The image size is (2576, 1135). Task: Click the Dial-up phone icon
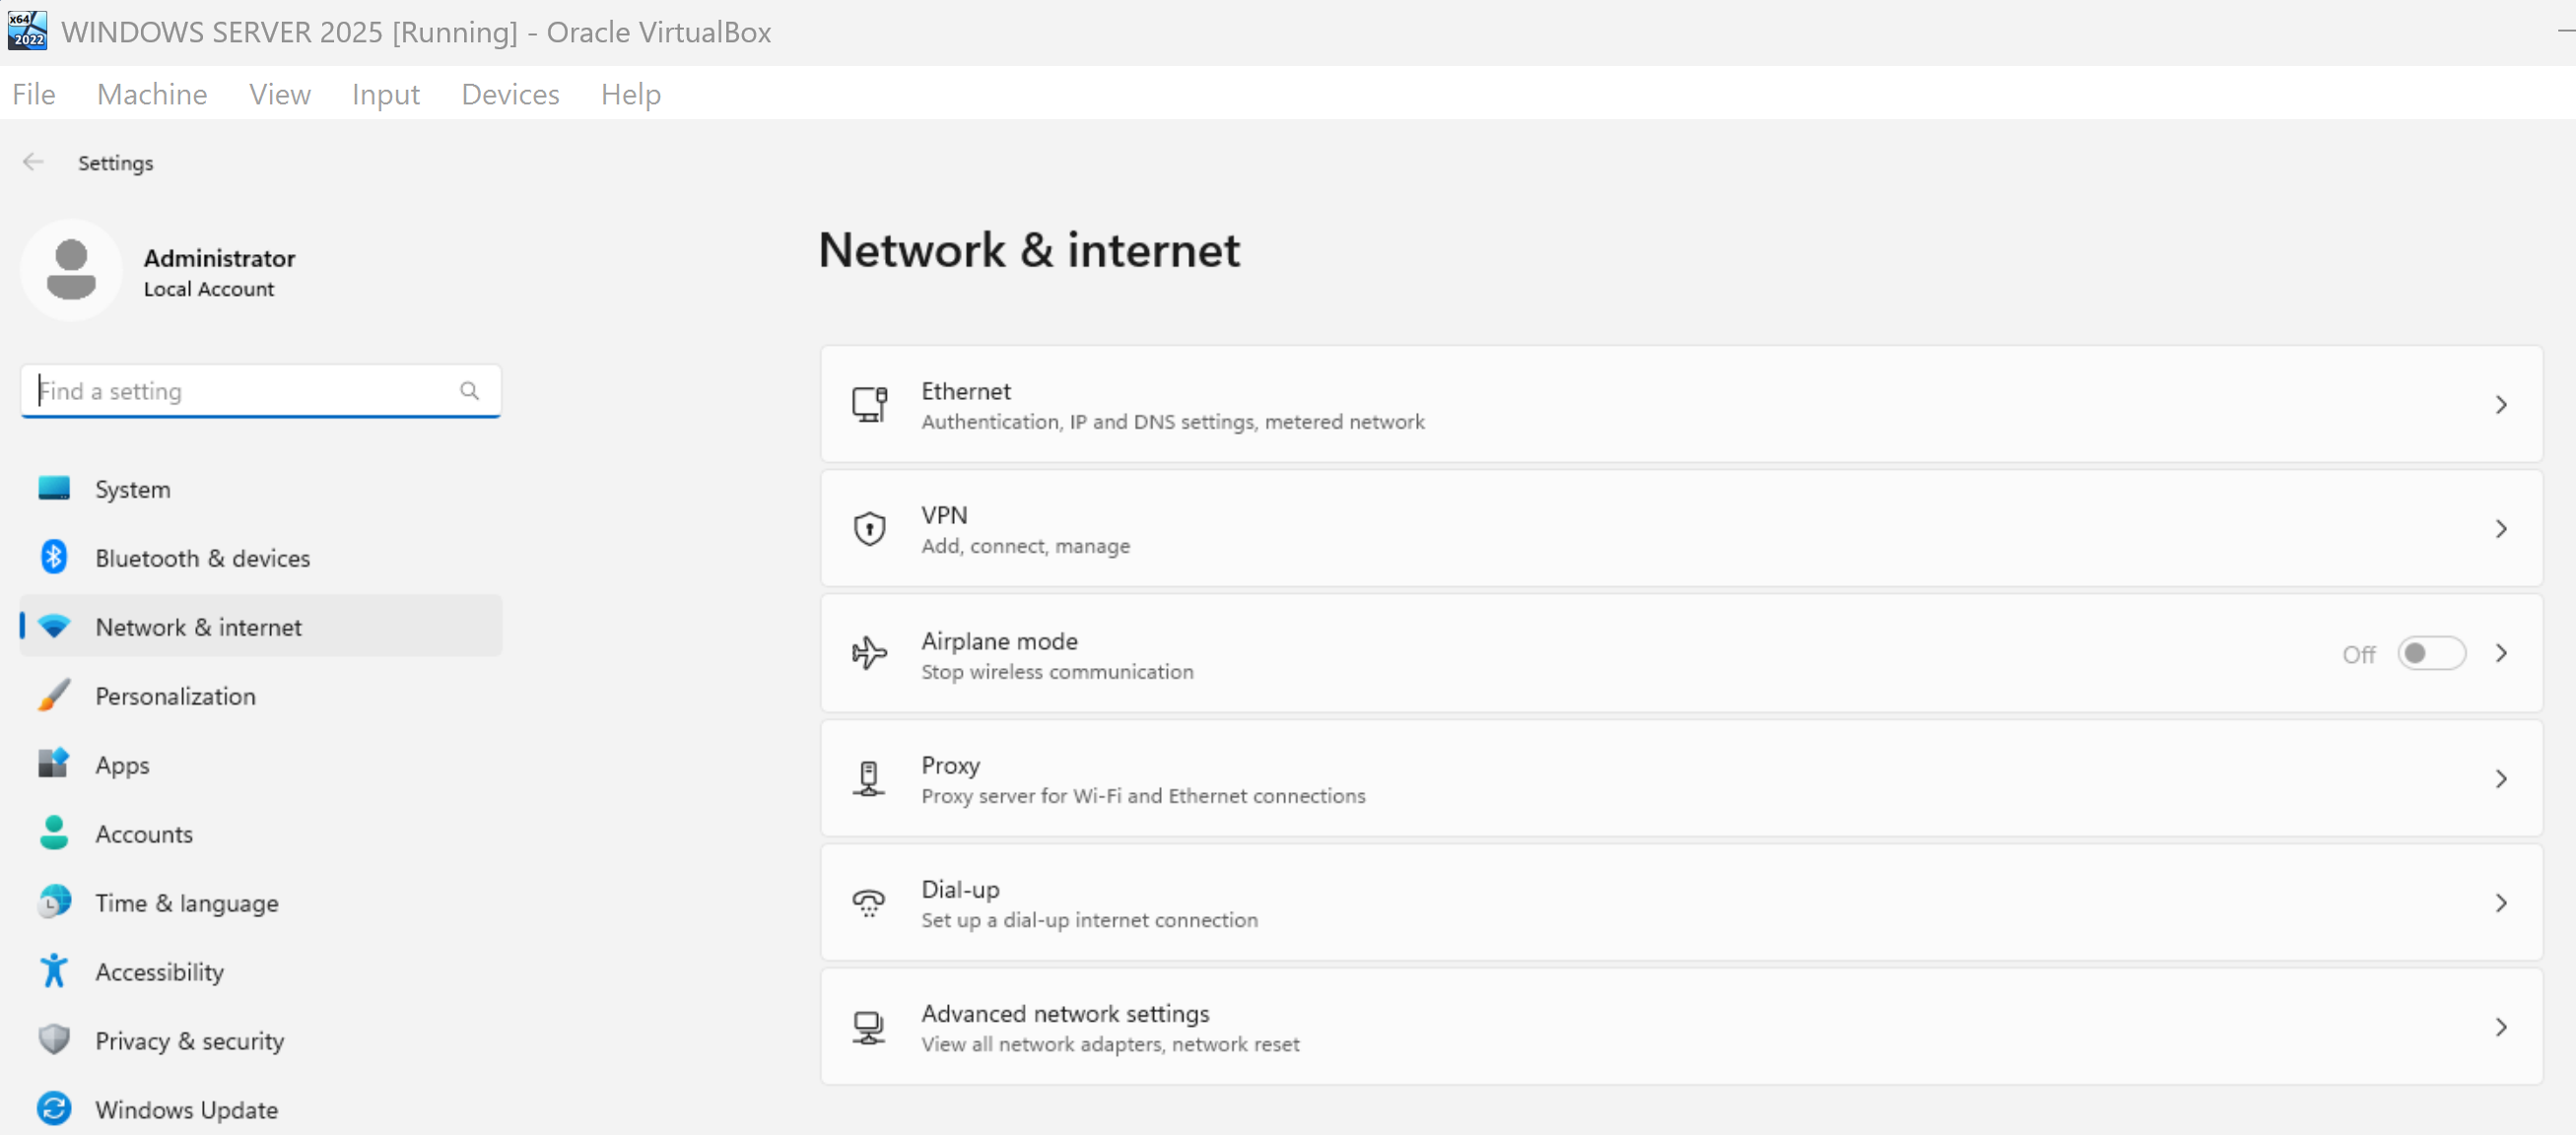869,902
